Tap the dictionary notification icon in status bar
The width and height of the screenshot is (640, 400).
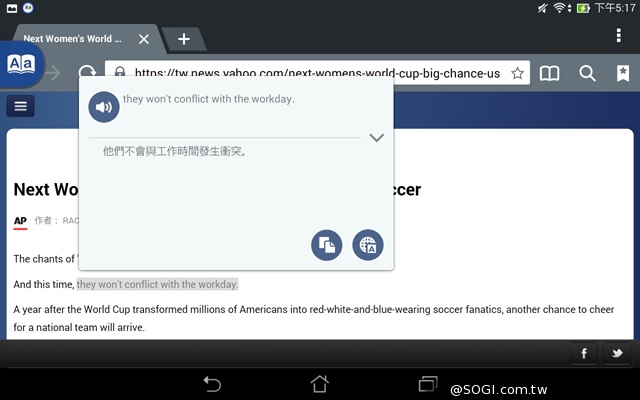[x=28, y=8]
